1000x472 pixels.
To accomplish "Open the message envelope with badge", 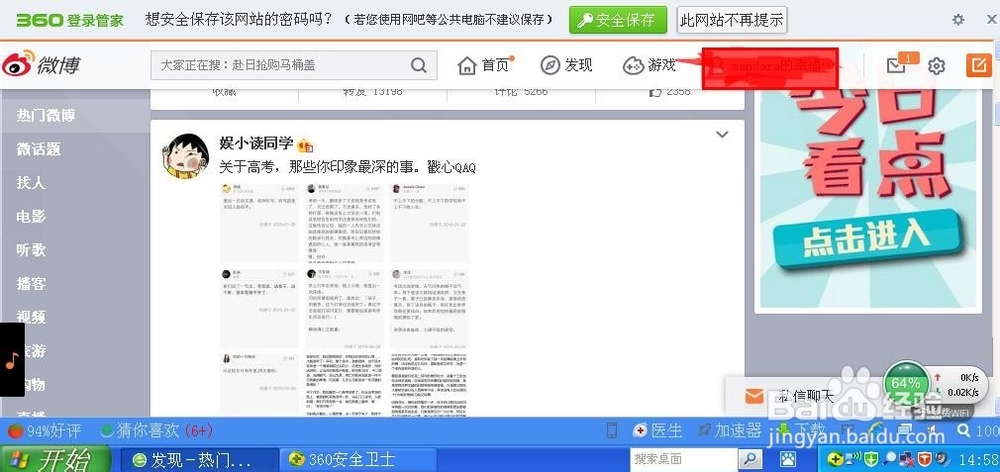I will click(898, 64).
